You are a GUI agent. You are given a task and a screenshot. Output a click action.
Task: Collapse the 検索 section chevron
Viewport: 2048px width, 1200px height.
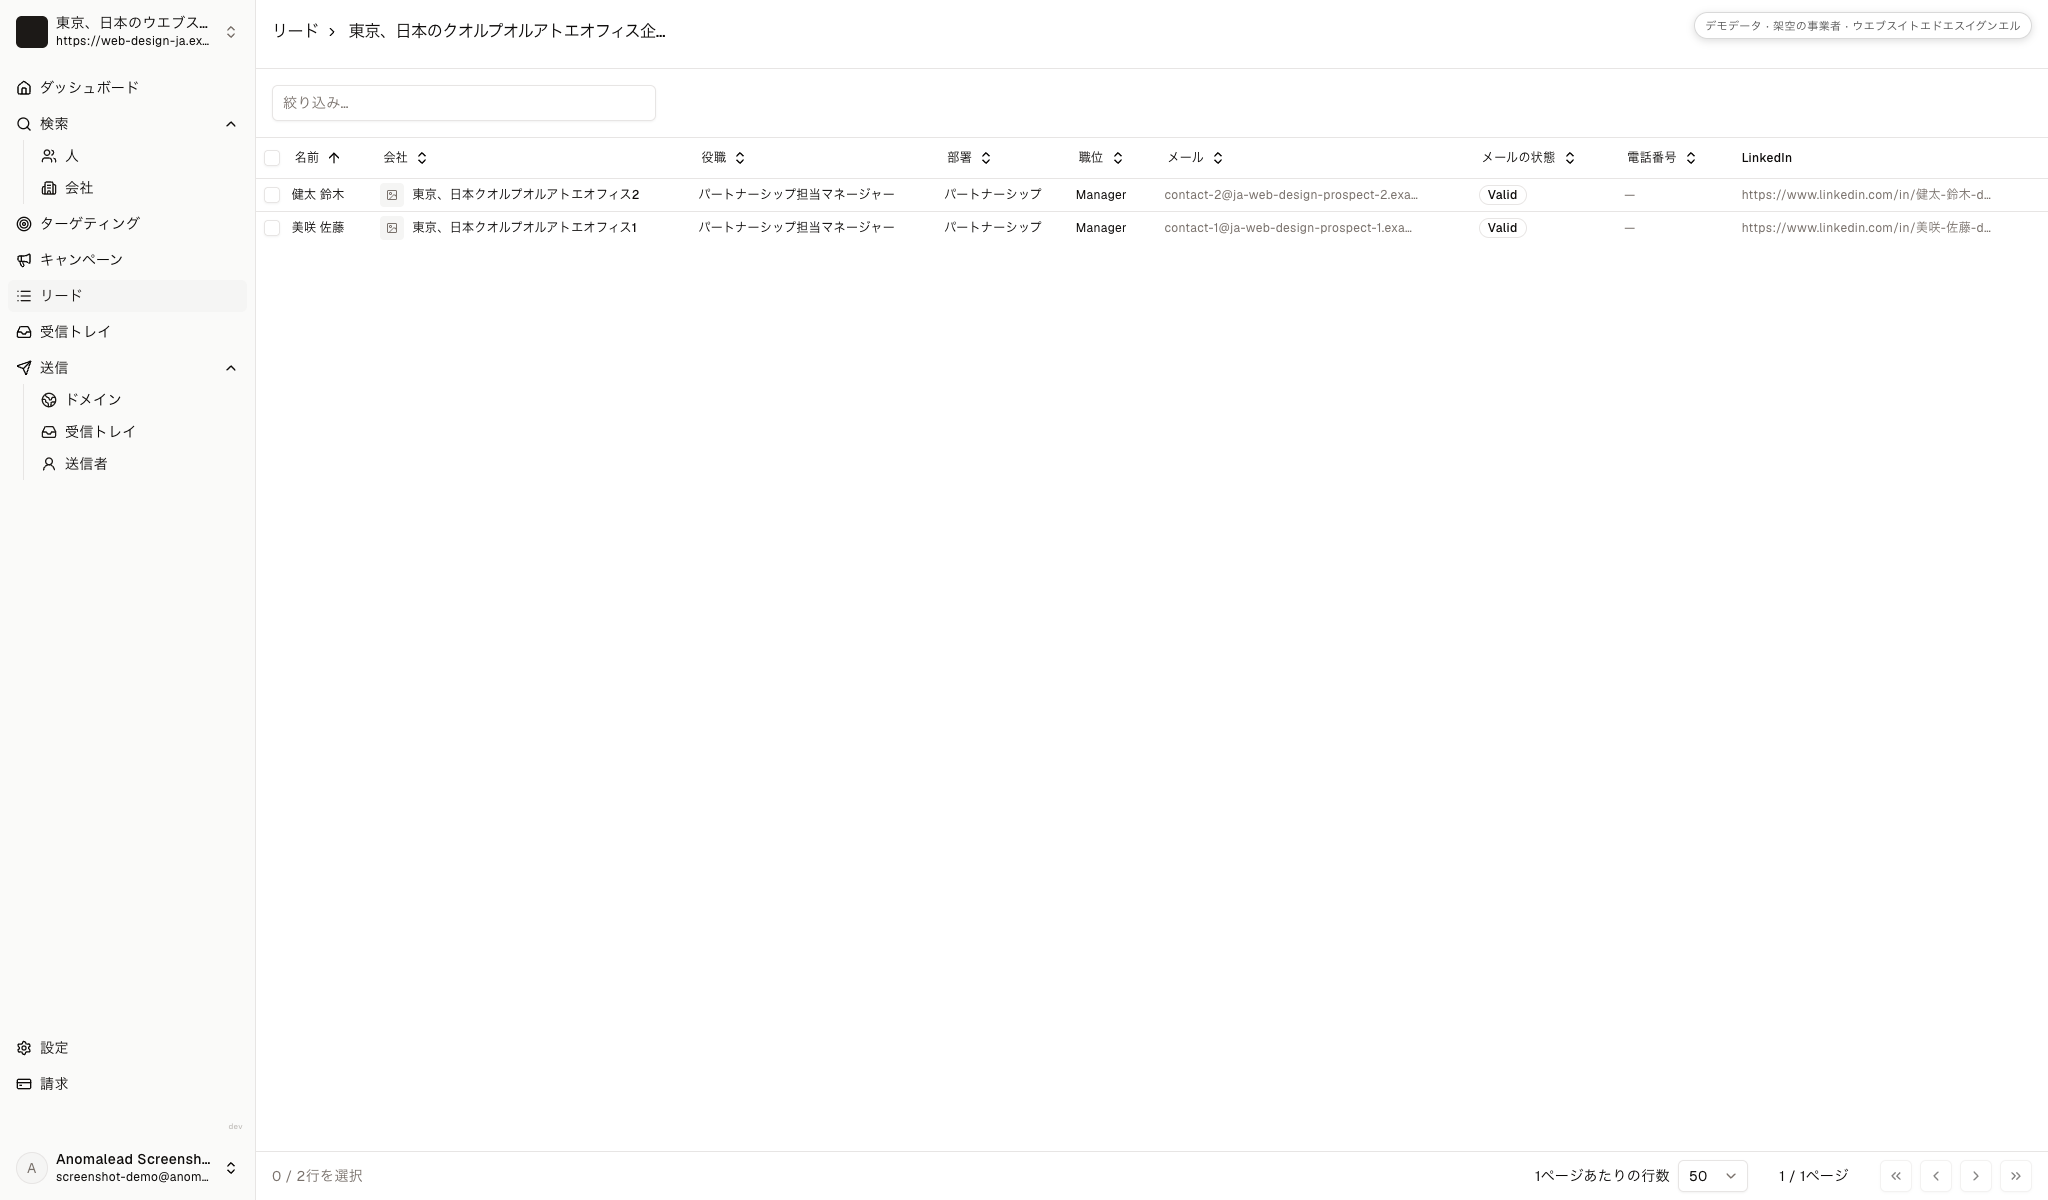point(231,124)
